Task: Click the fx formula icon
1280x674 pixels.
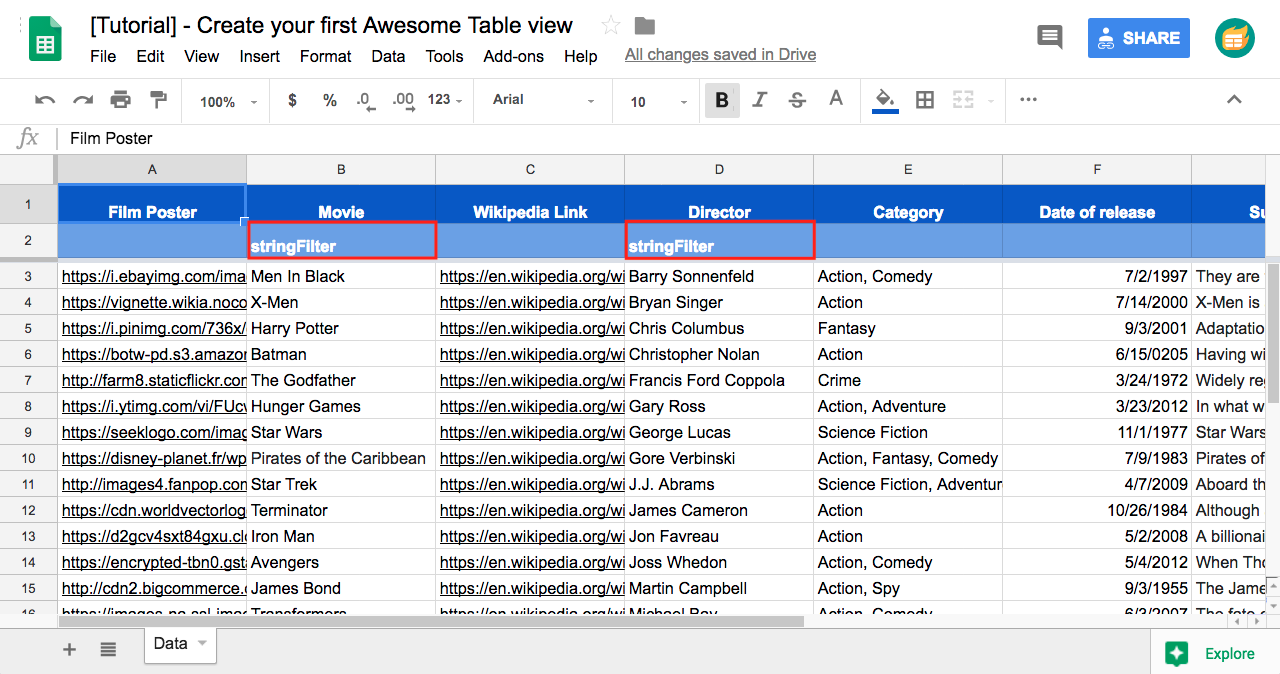Action: tap(28, 138)
